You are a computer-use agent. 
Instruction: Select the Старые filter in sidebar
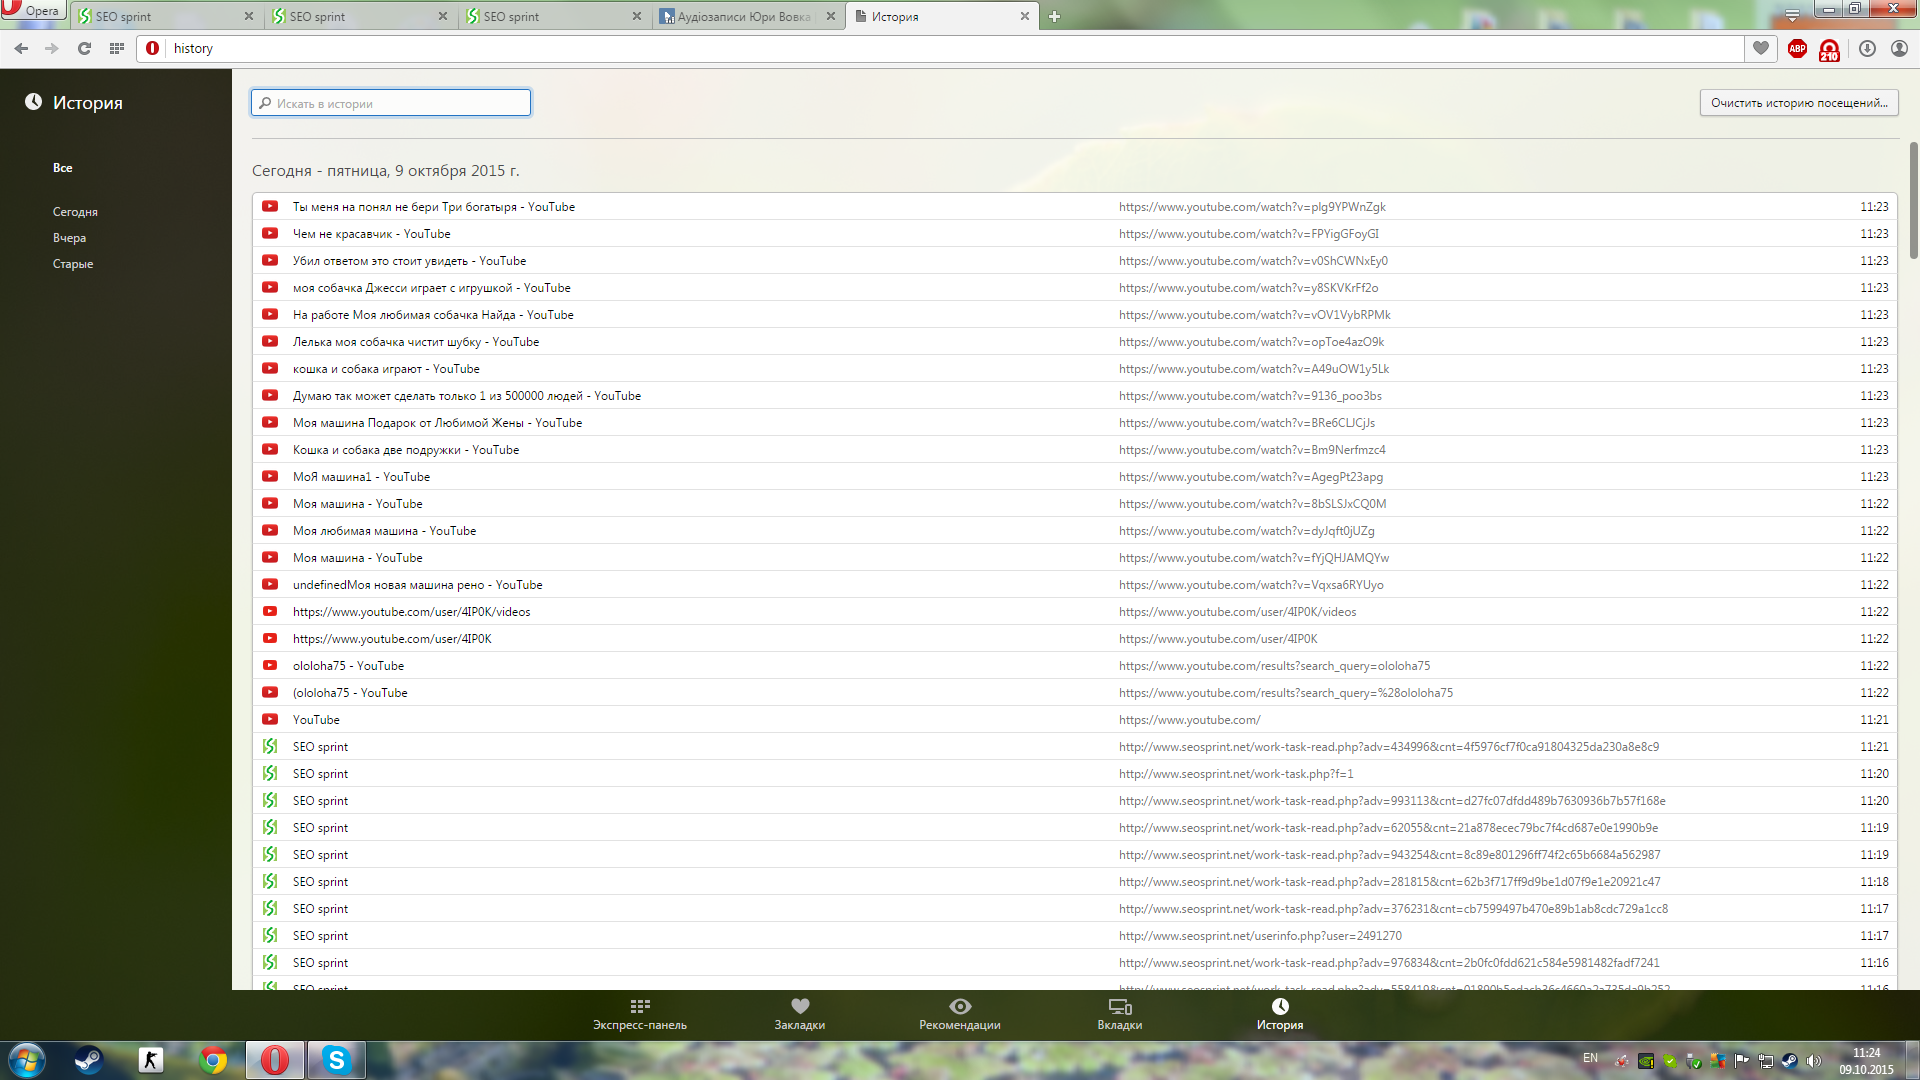(73, 264)
